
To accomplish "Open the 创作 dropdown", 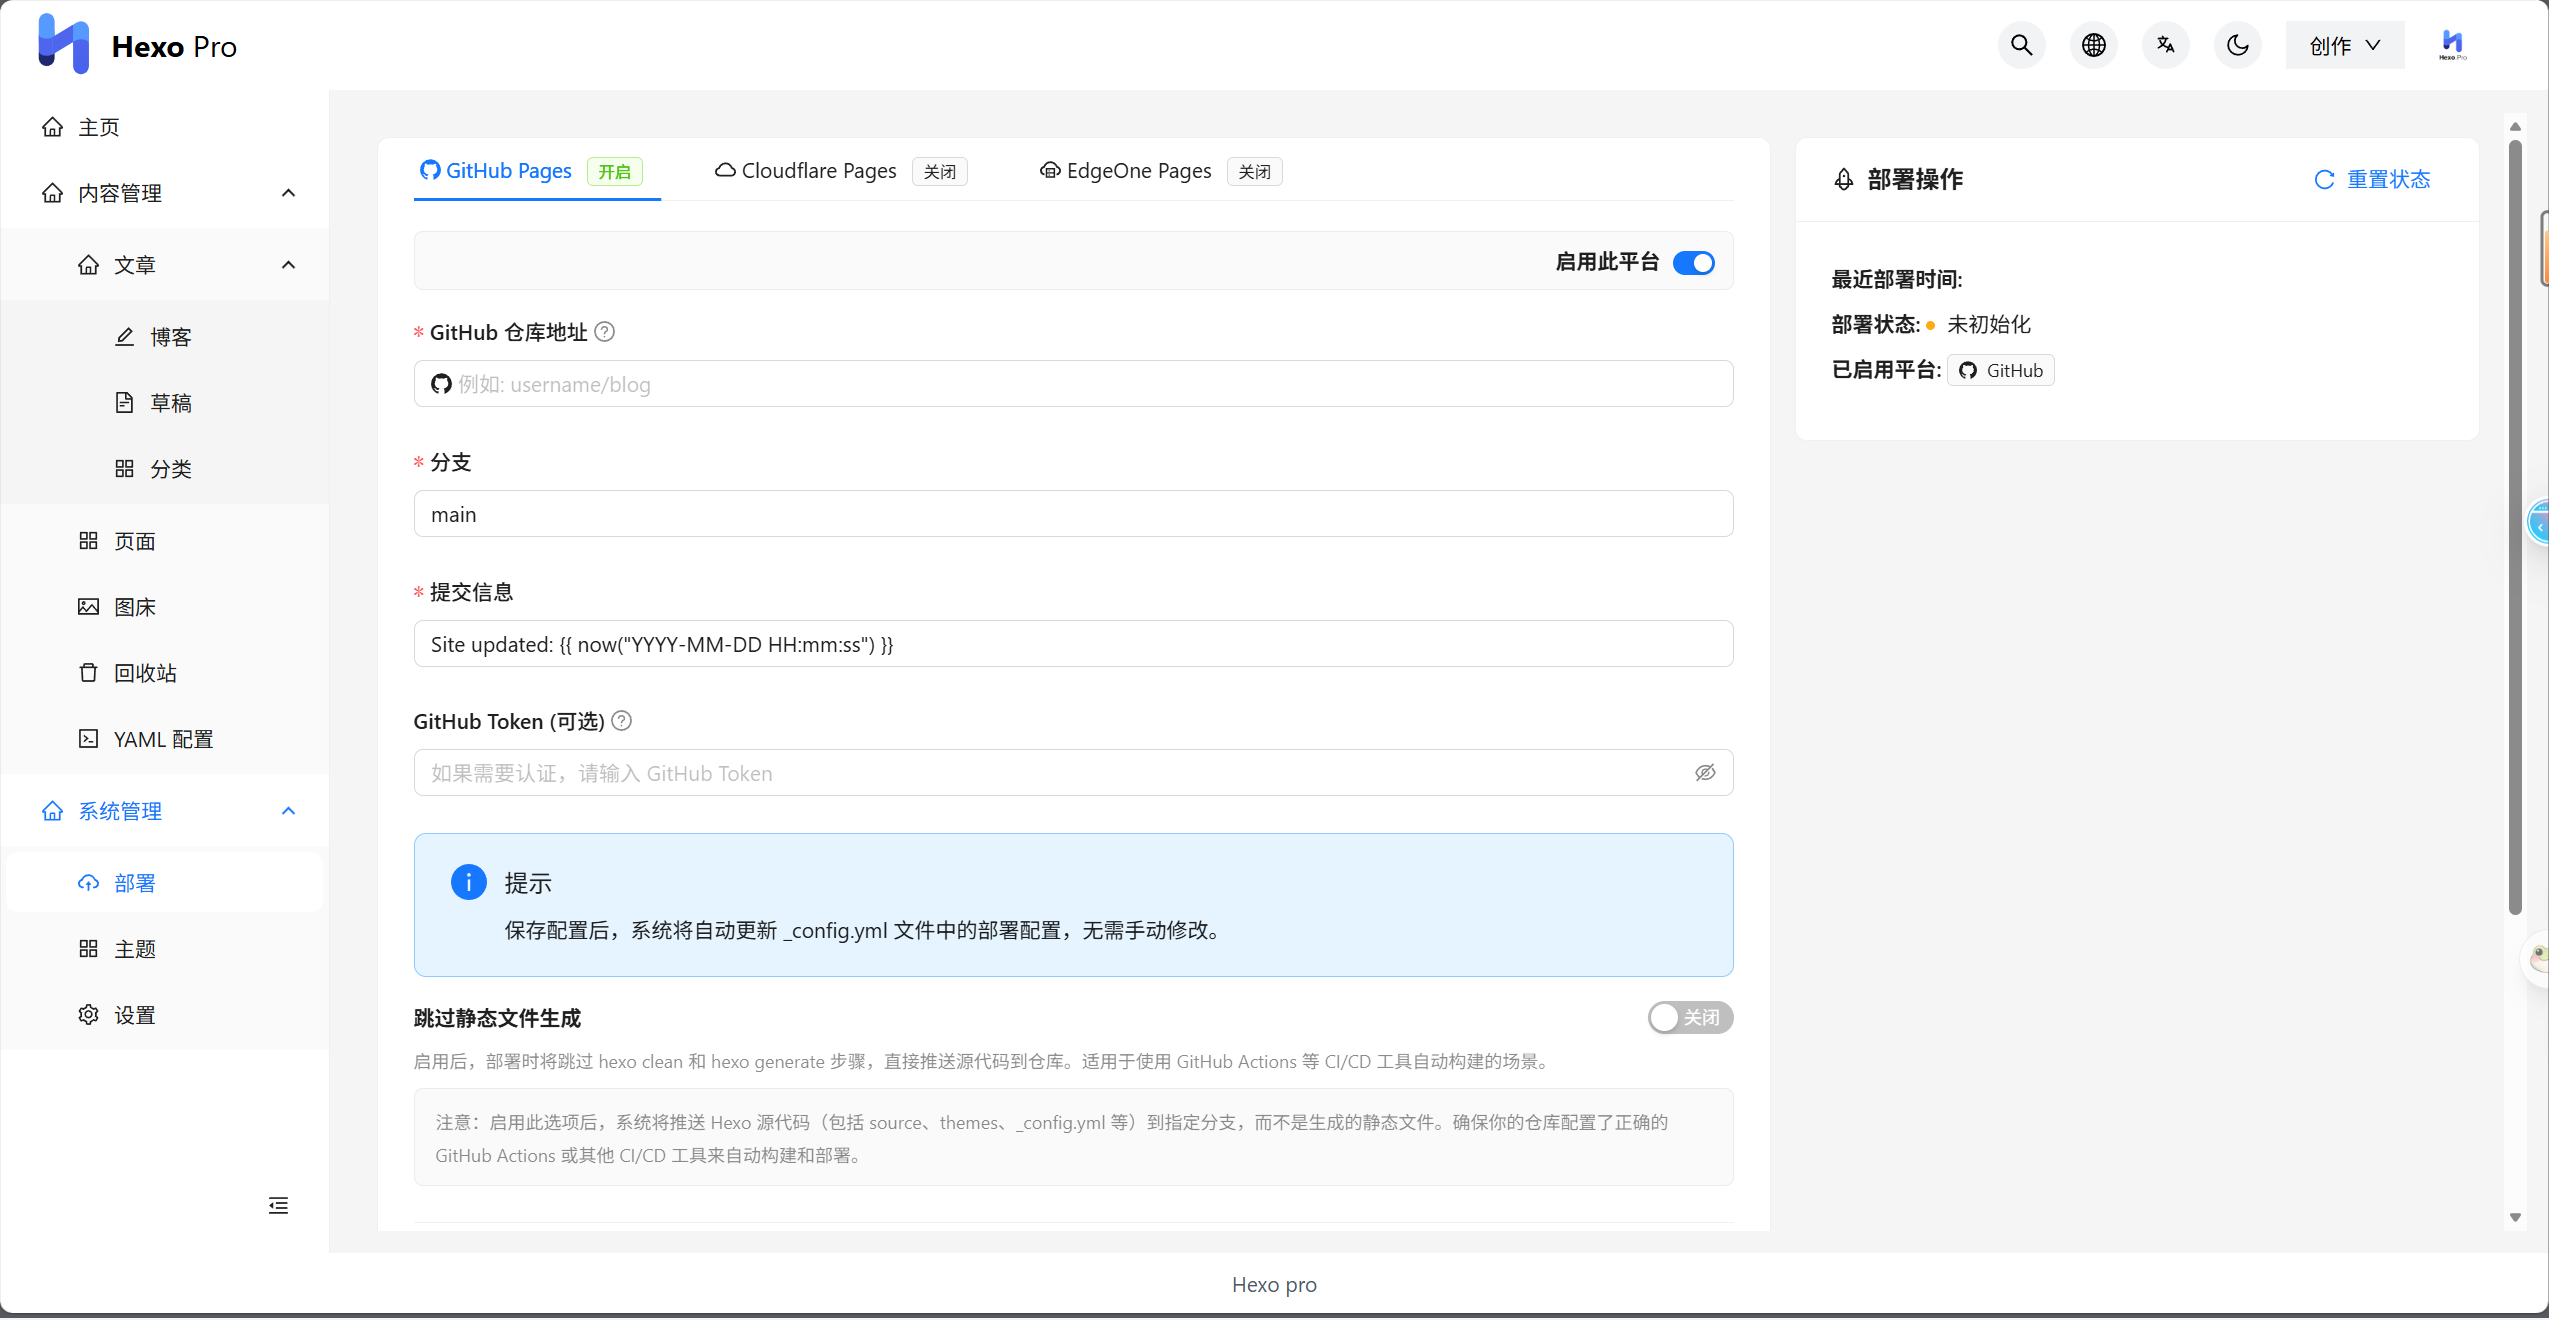I will click(x=2345, y=46).
